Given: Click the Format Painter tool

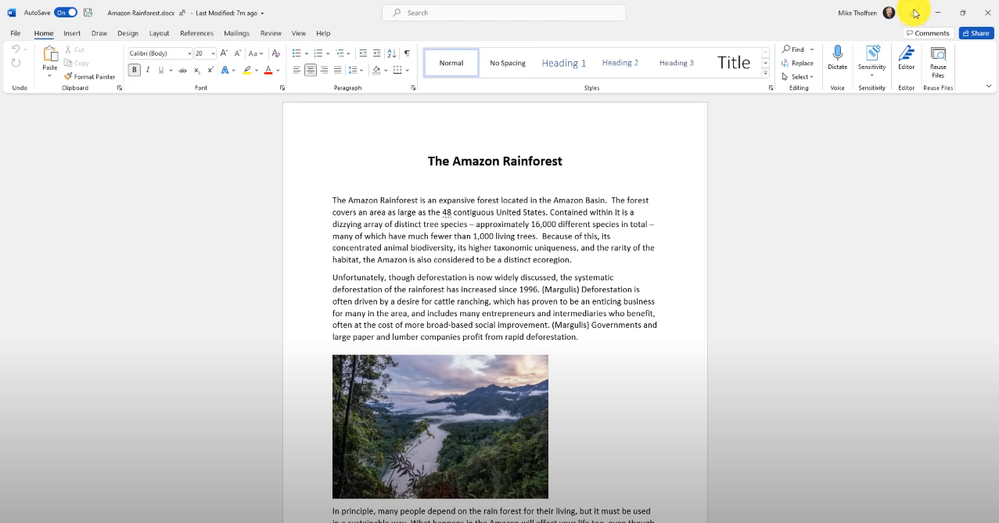Looking at the screenshot, I should [x=89, y=76].
